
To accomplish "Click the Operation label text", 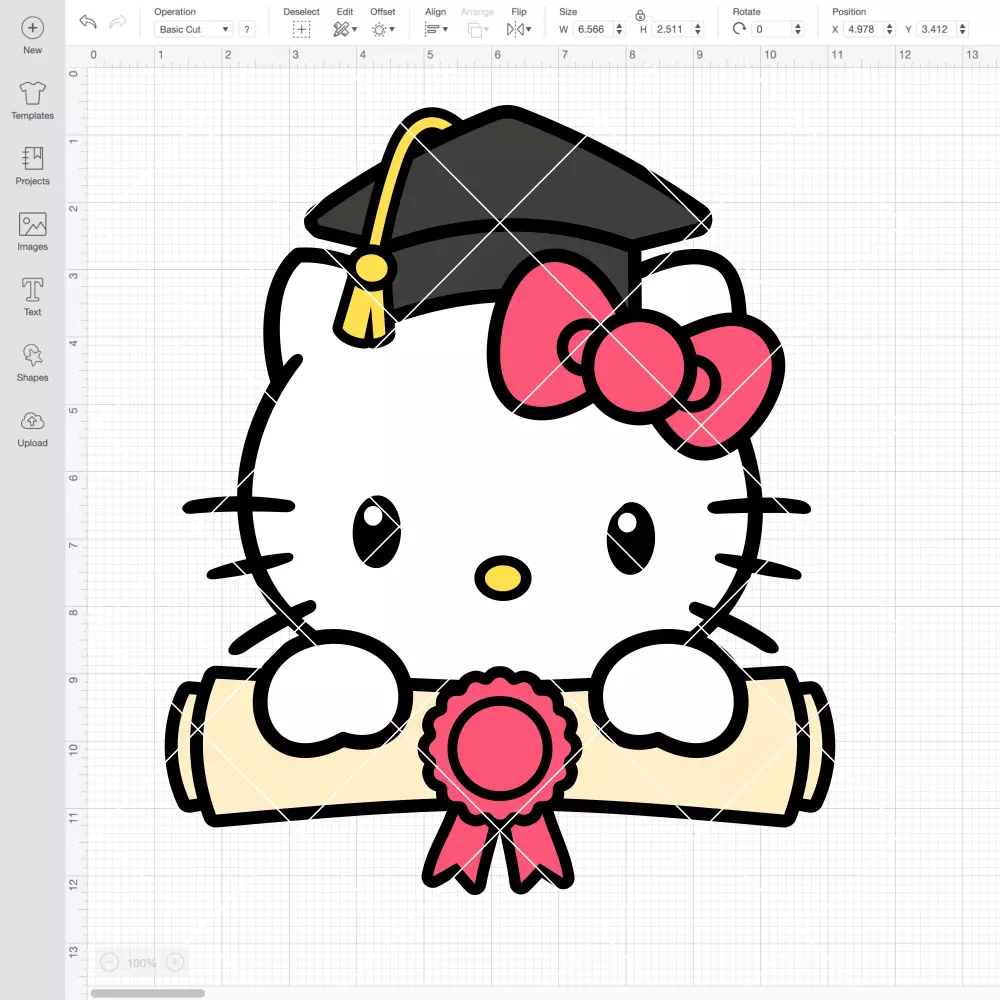I will (x=175, y=11).
